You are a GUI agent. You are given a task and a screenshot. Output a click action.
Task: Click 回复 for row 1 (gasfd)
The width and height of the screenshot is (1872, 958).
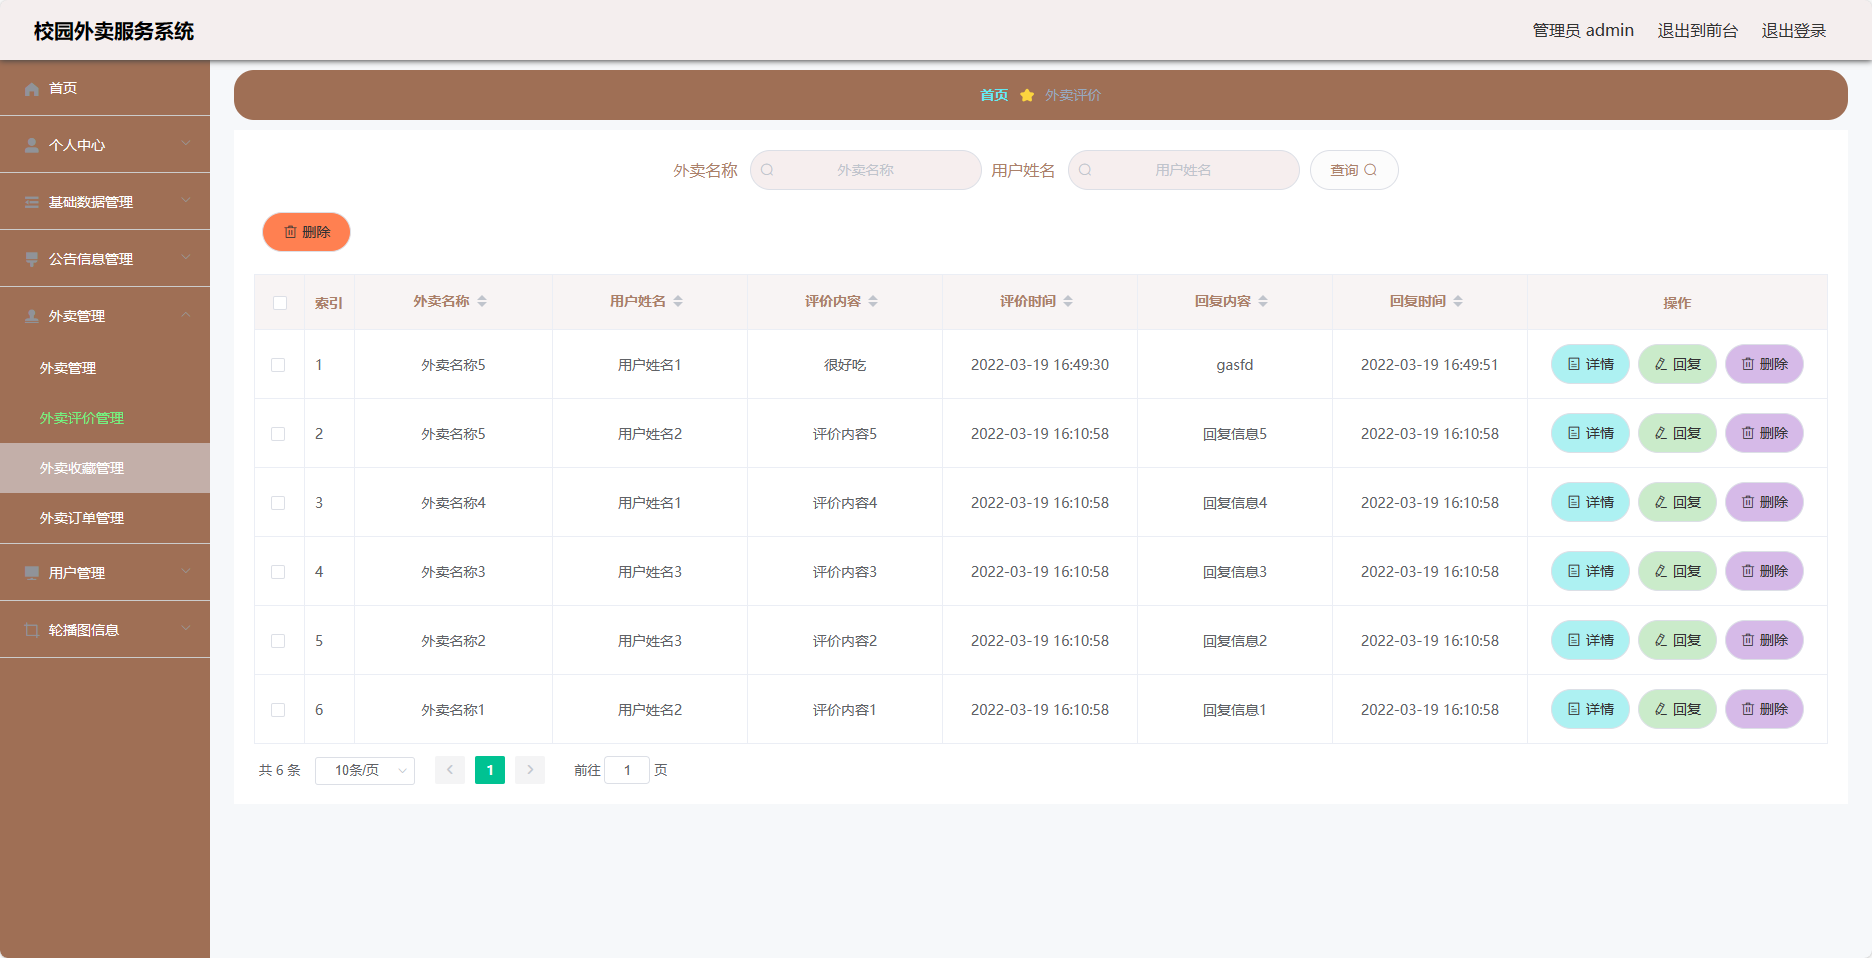click(x=1677, y=364)
